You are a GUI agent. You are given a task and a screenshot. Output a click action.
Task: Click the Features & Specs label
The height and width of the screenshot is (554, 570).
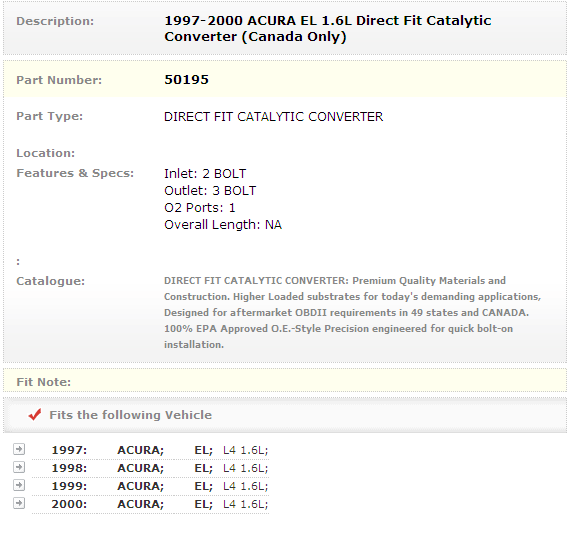point(75,173)
